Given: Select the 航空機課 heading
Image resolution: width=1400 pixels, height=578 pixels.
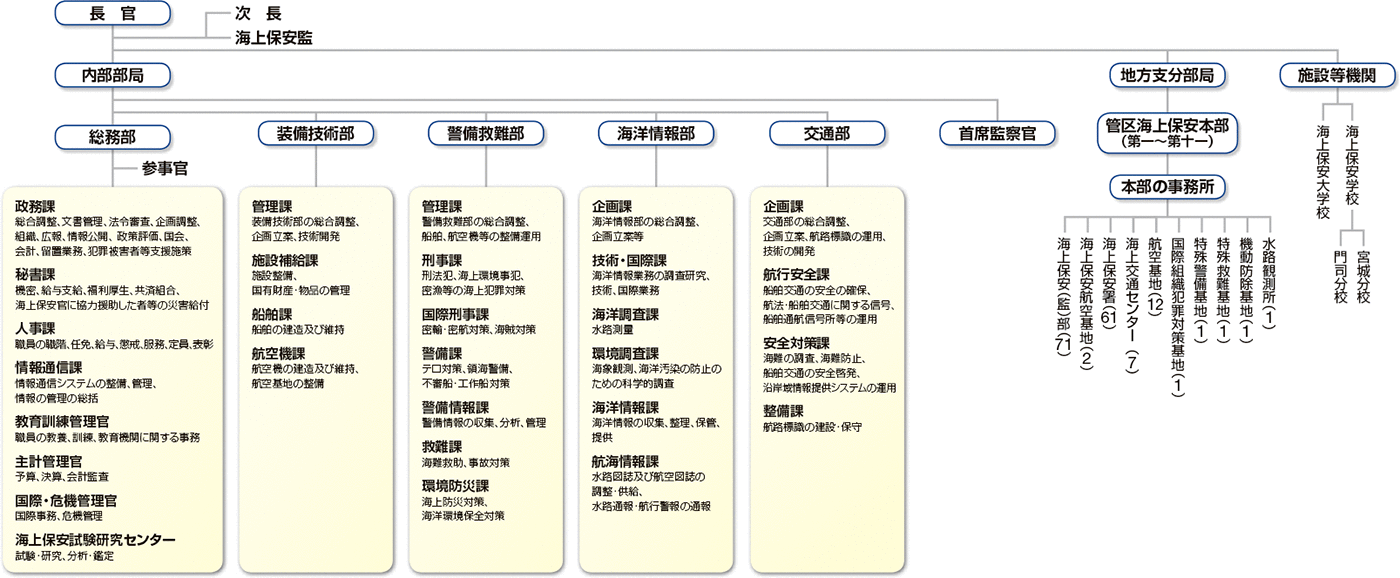Looking at the screenshot, I should coord(278,354).
